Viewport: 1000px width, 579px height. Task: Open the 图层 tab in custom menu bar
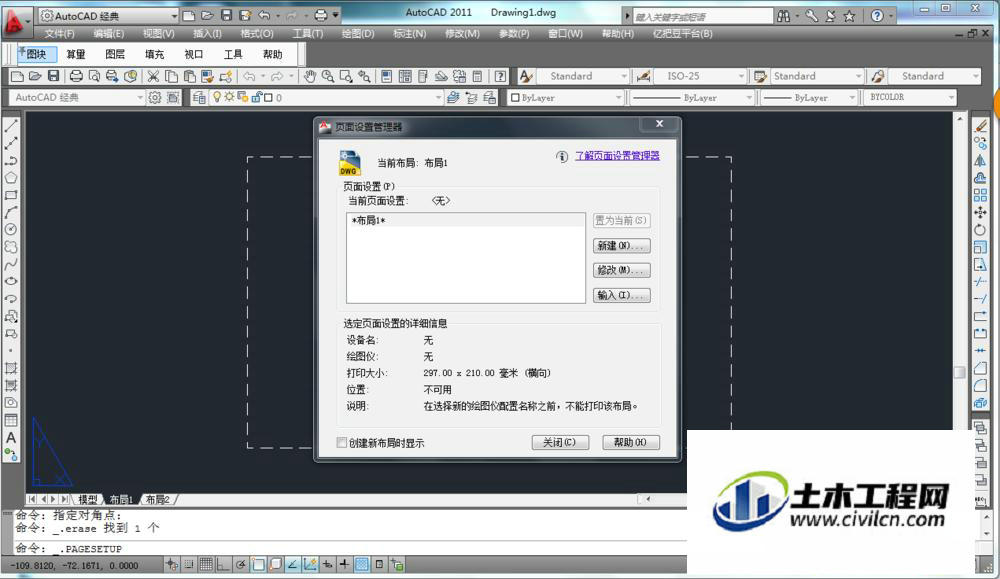click(x=115, y=54)
